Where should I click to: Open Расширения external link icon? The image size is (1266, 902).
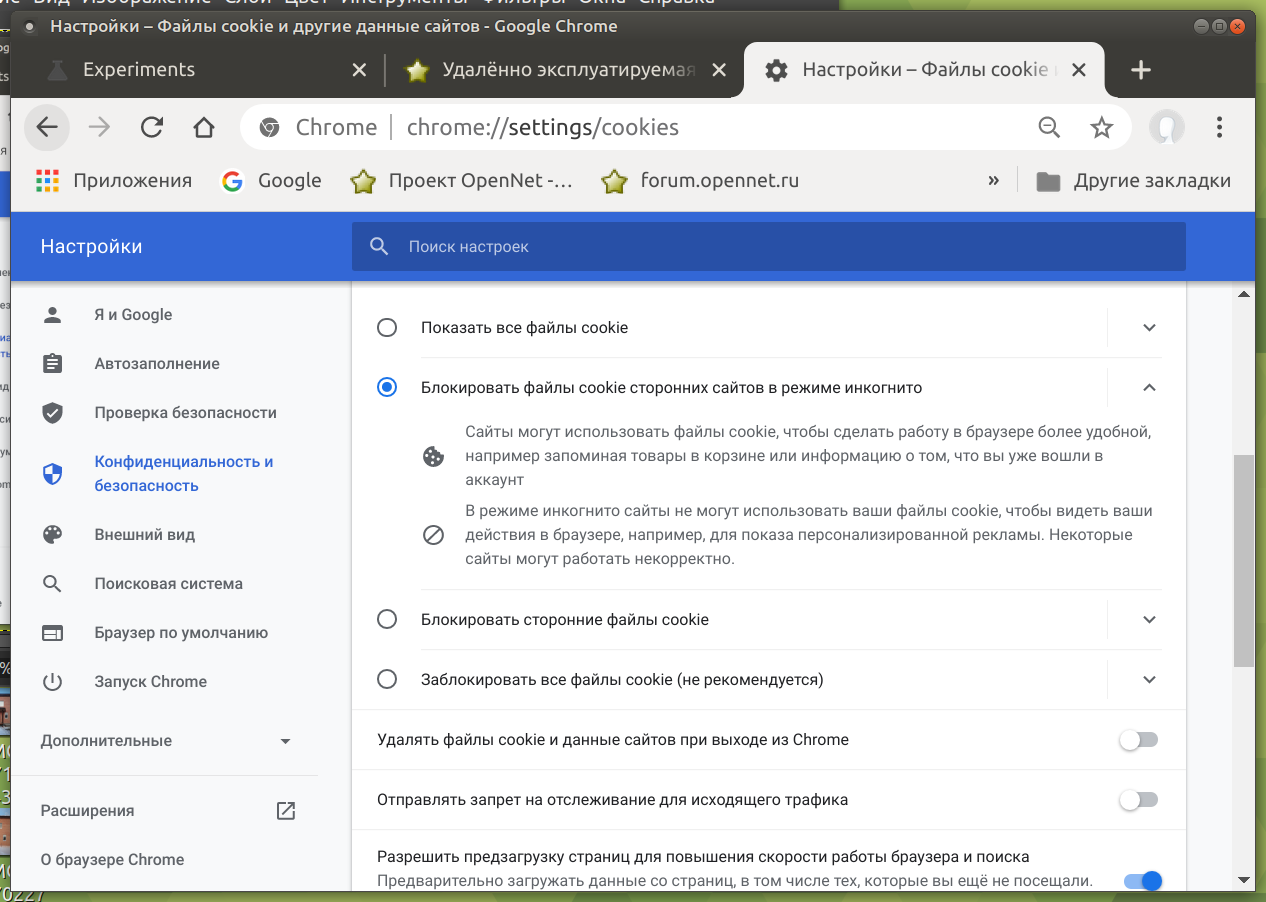click(x=285, y=811)
